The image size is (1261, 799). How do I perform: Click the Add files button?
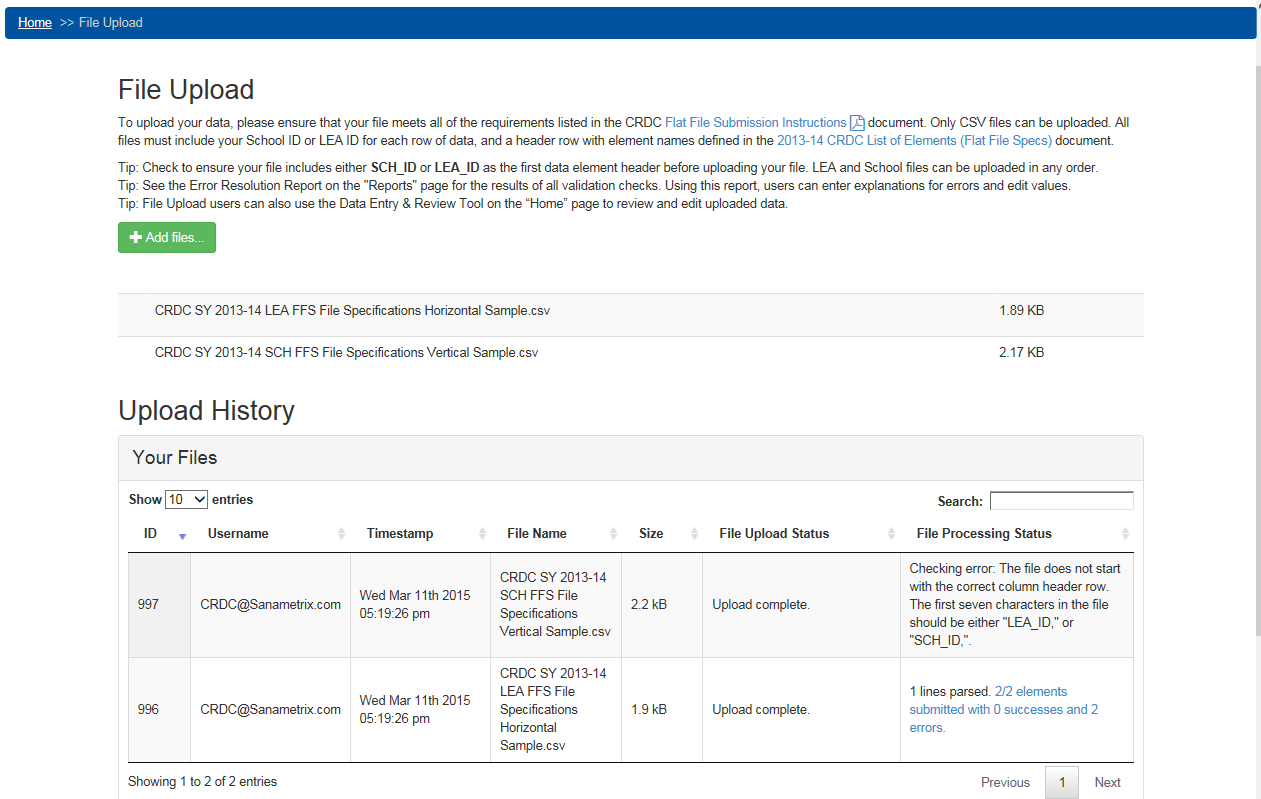[x=167, y=238]
